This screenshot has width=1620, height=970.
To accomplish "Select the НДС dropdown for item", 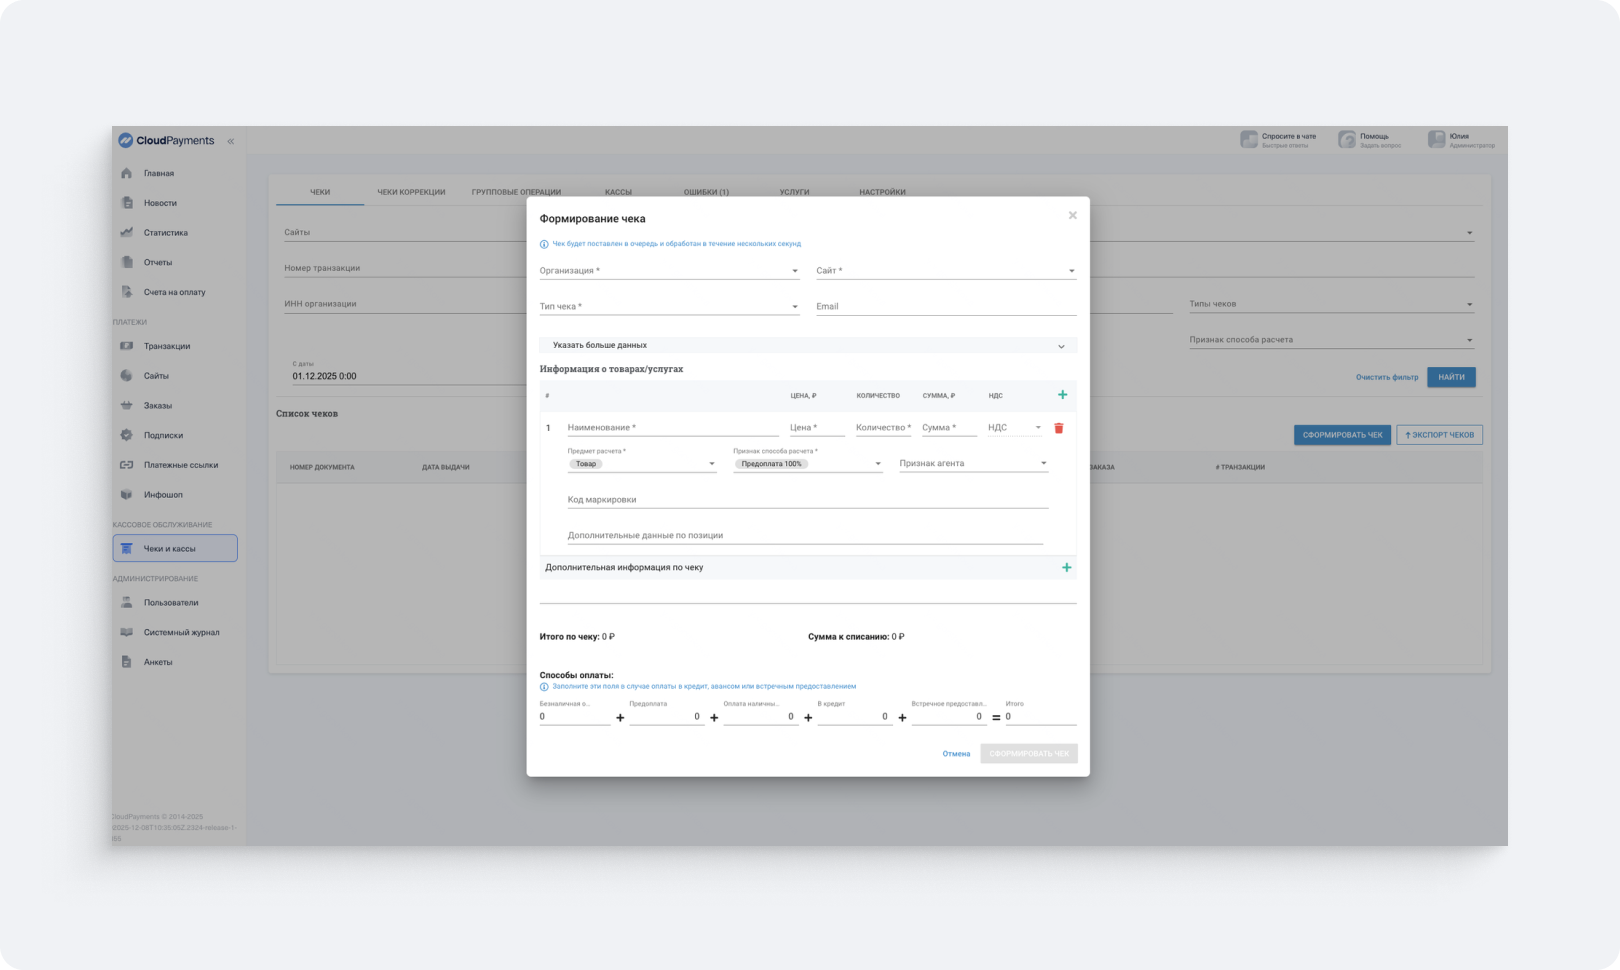I will point(1014,428).
